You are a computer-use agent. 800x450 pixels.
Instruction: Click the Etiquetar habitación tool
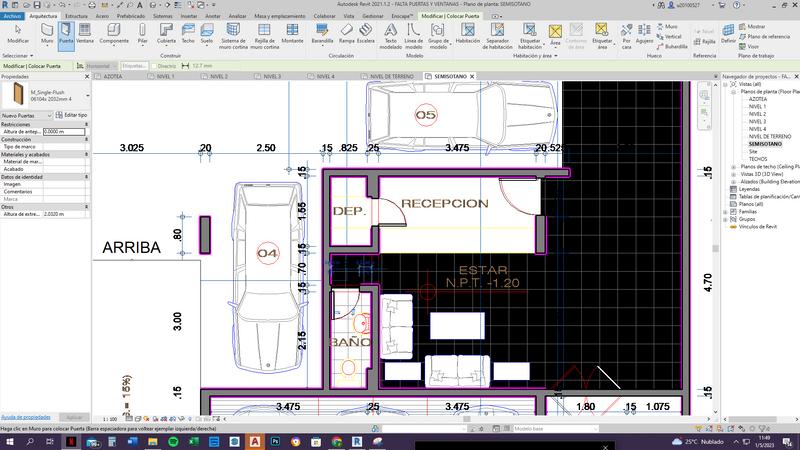coord(530,36)
